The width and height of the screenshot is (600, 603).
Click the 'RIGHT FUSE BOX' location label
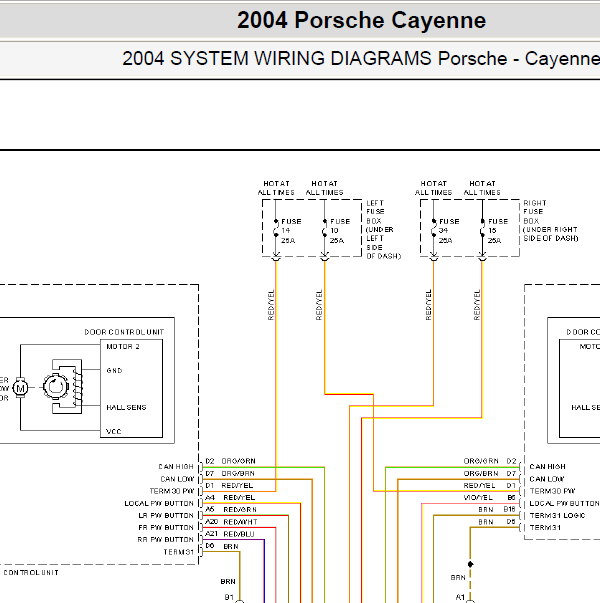(550, 220)
